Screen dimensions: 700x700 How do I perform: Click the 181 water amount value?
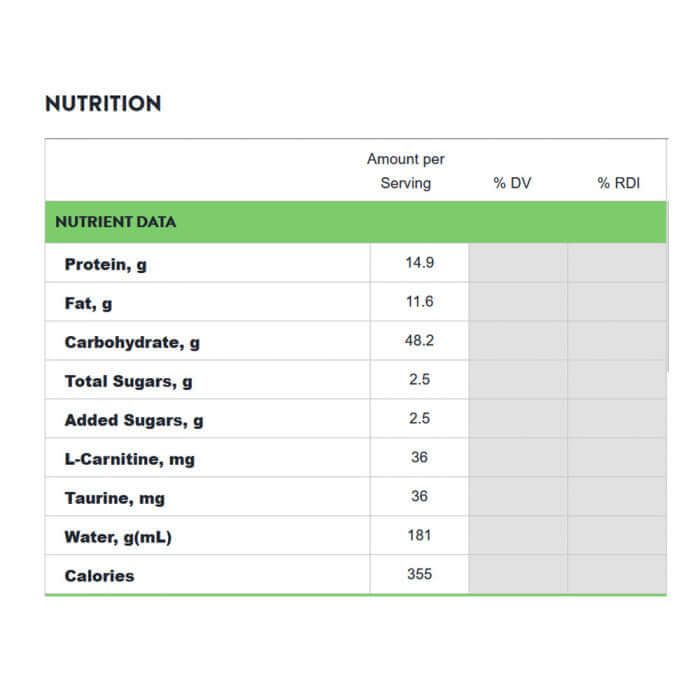[x=419, y=535]
